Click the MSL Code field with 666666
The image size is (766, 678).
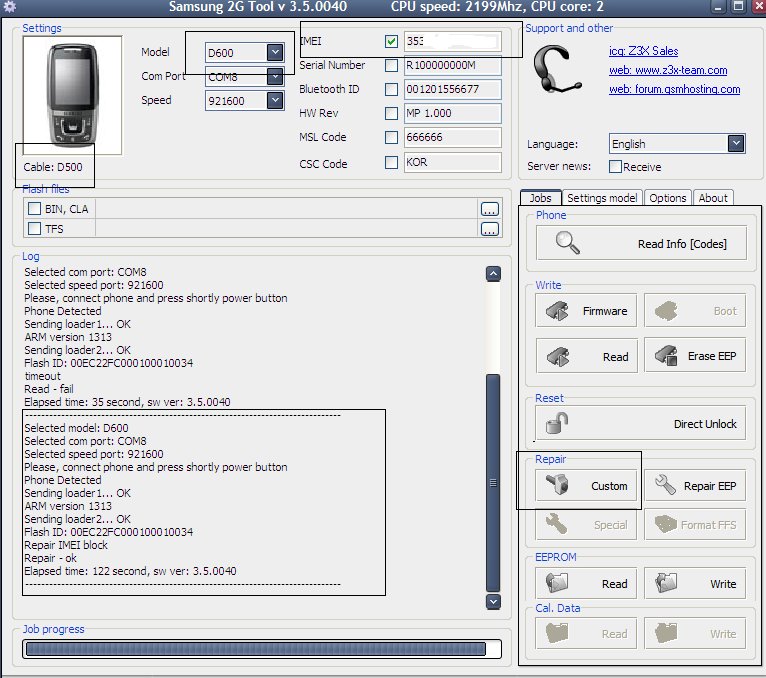pos(452,137)
